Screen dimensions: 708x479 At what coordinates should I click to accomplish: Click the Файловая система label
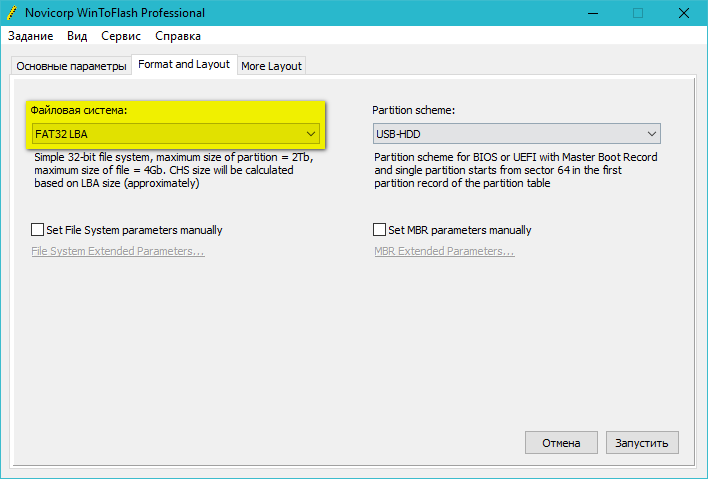79,110
